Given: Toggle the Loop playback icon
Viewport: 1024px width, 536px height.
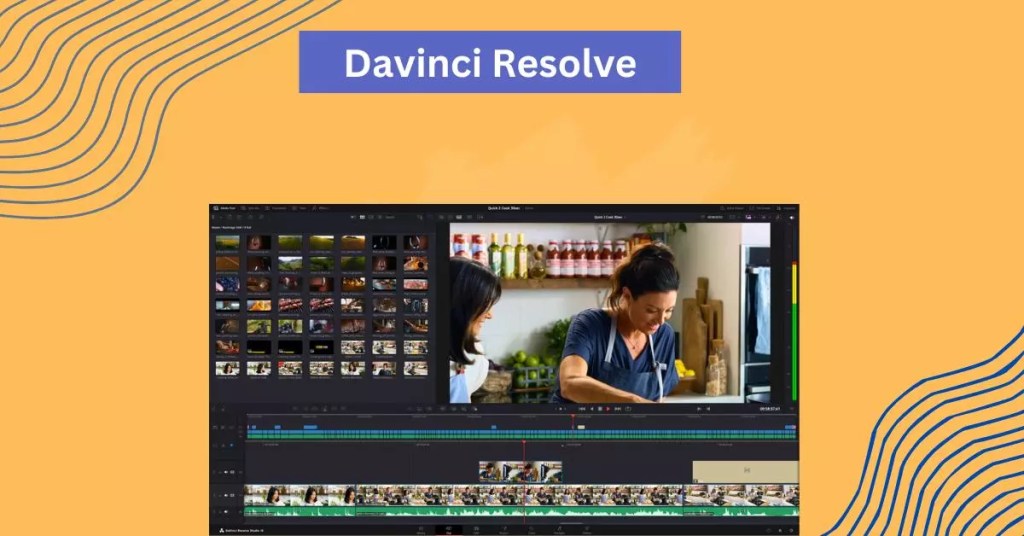Looking at the screenshot, I should click(x=628, y=409).
